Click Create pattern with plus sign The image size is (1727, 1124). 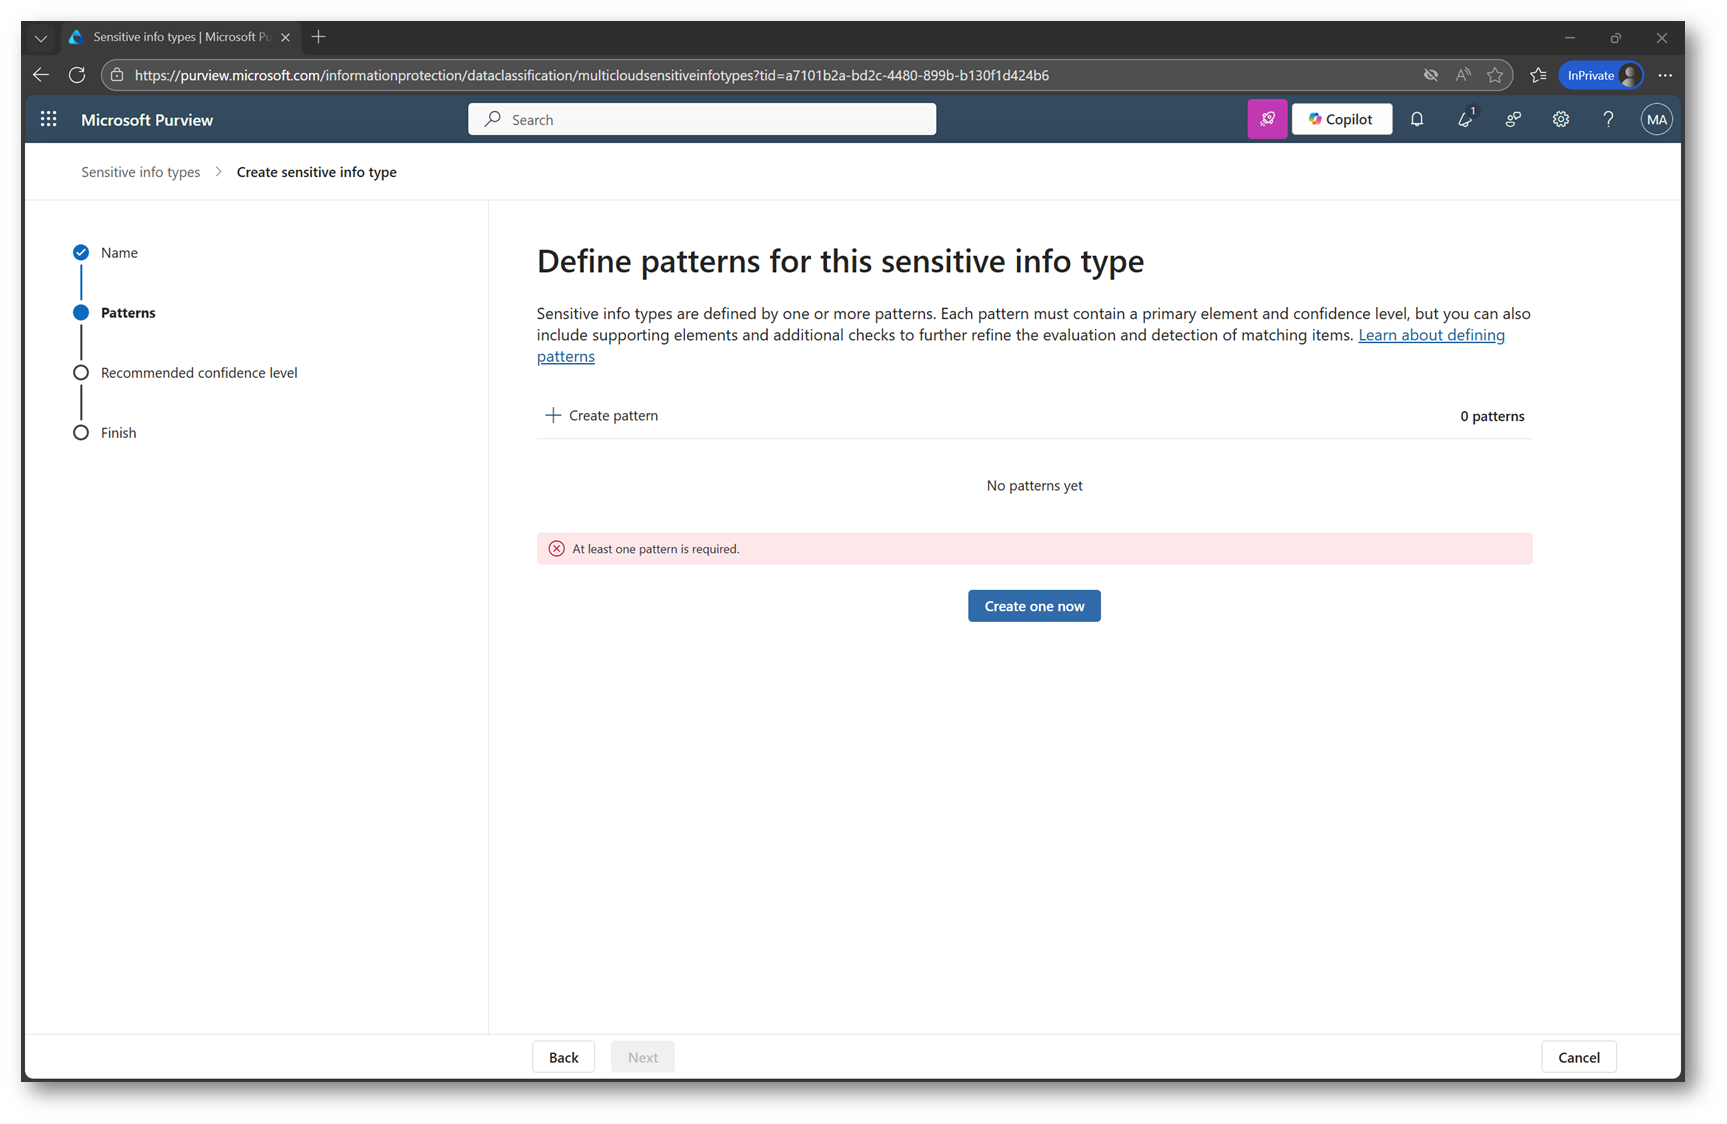click(x=601, y=415)
